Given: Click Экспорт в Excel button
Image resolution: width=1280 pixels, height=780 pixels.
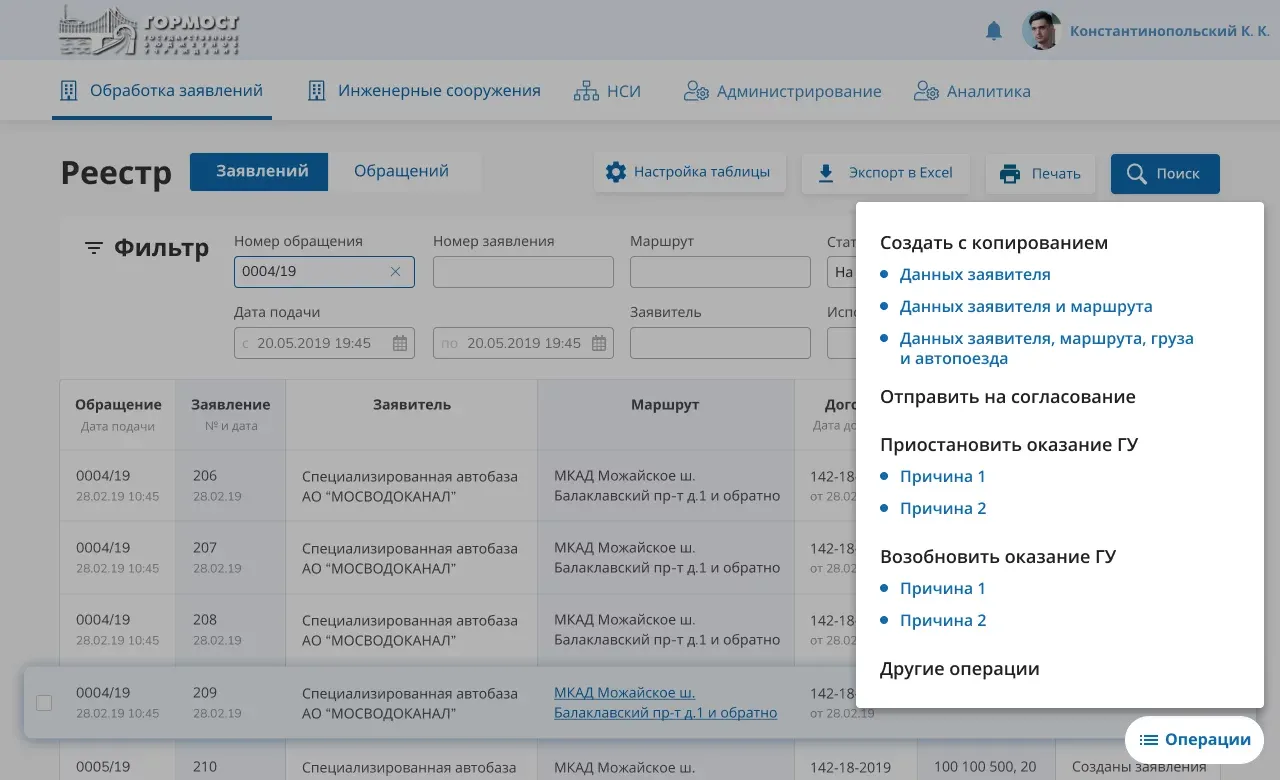Looking at the screenshot, I should click(x=886, y=173).
